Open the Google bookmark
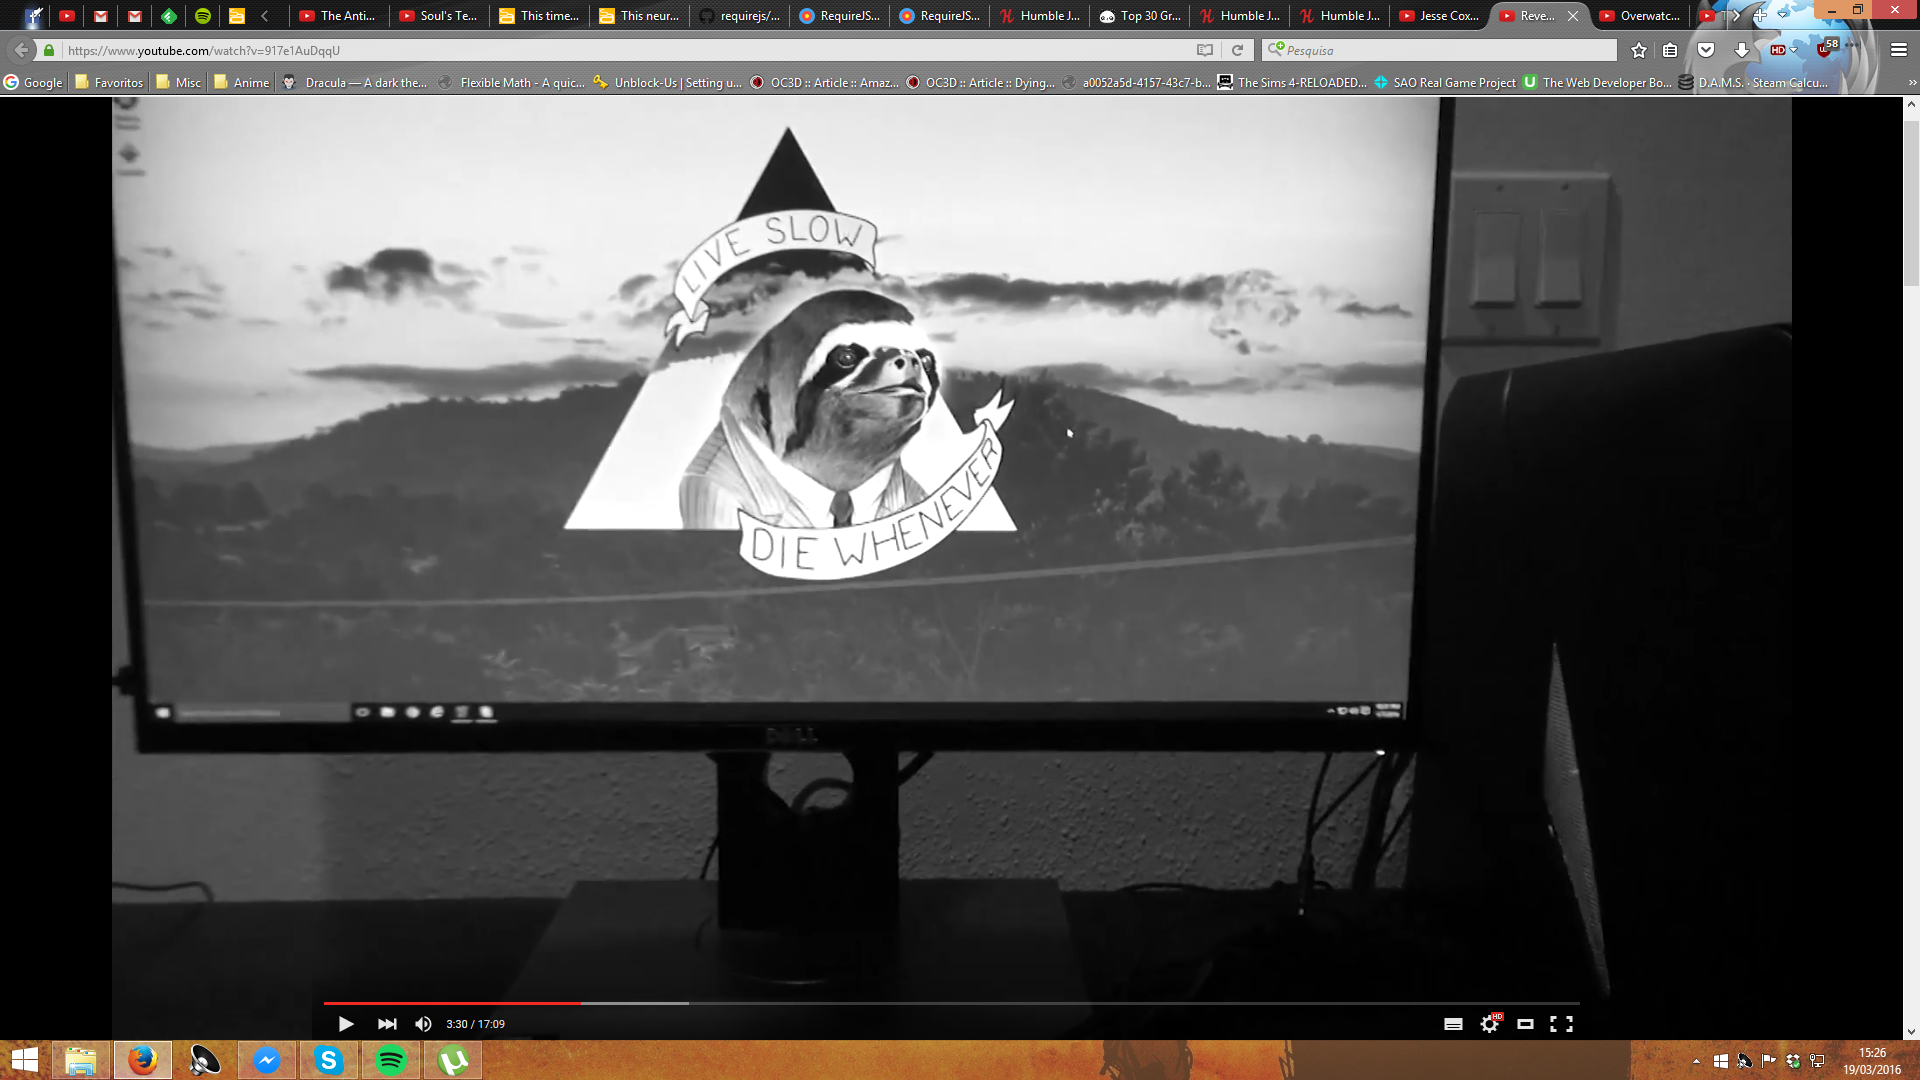 pos(33,83)
